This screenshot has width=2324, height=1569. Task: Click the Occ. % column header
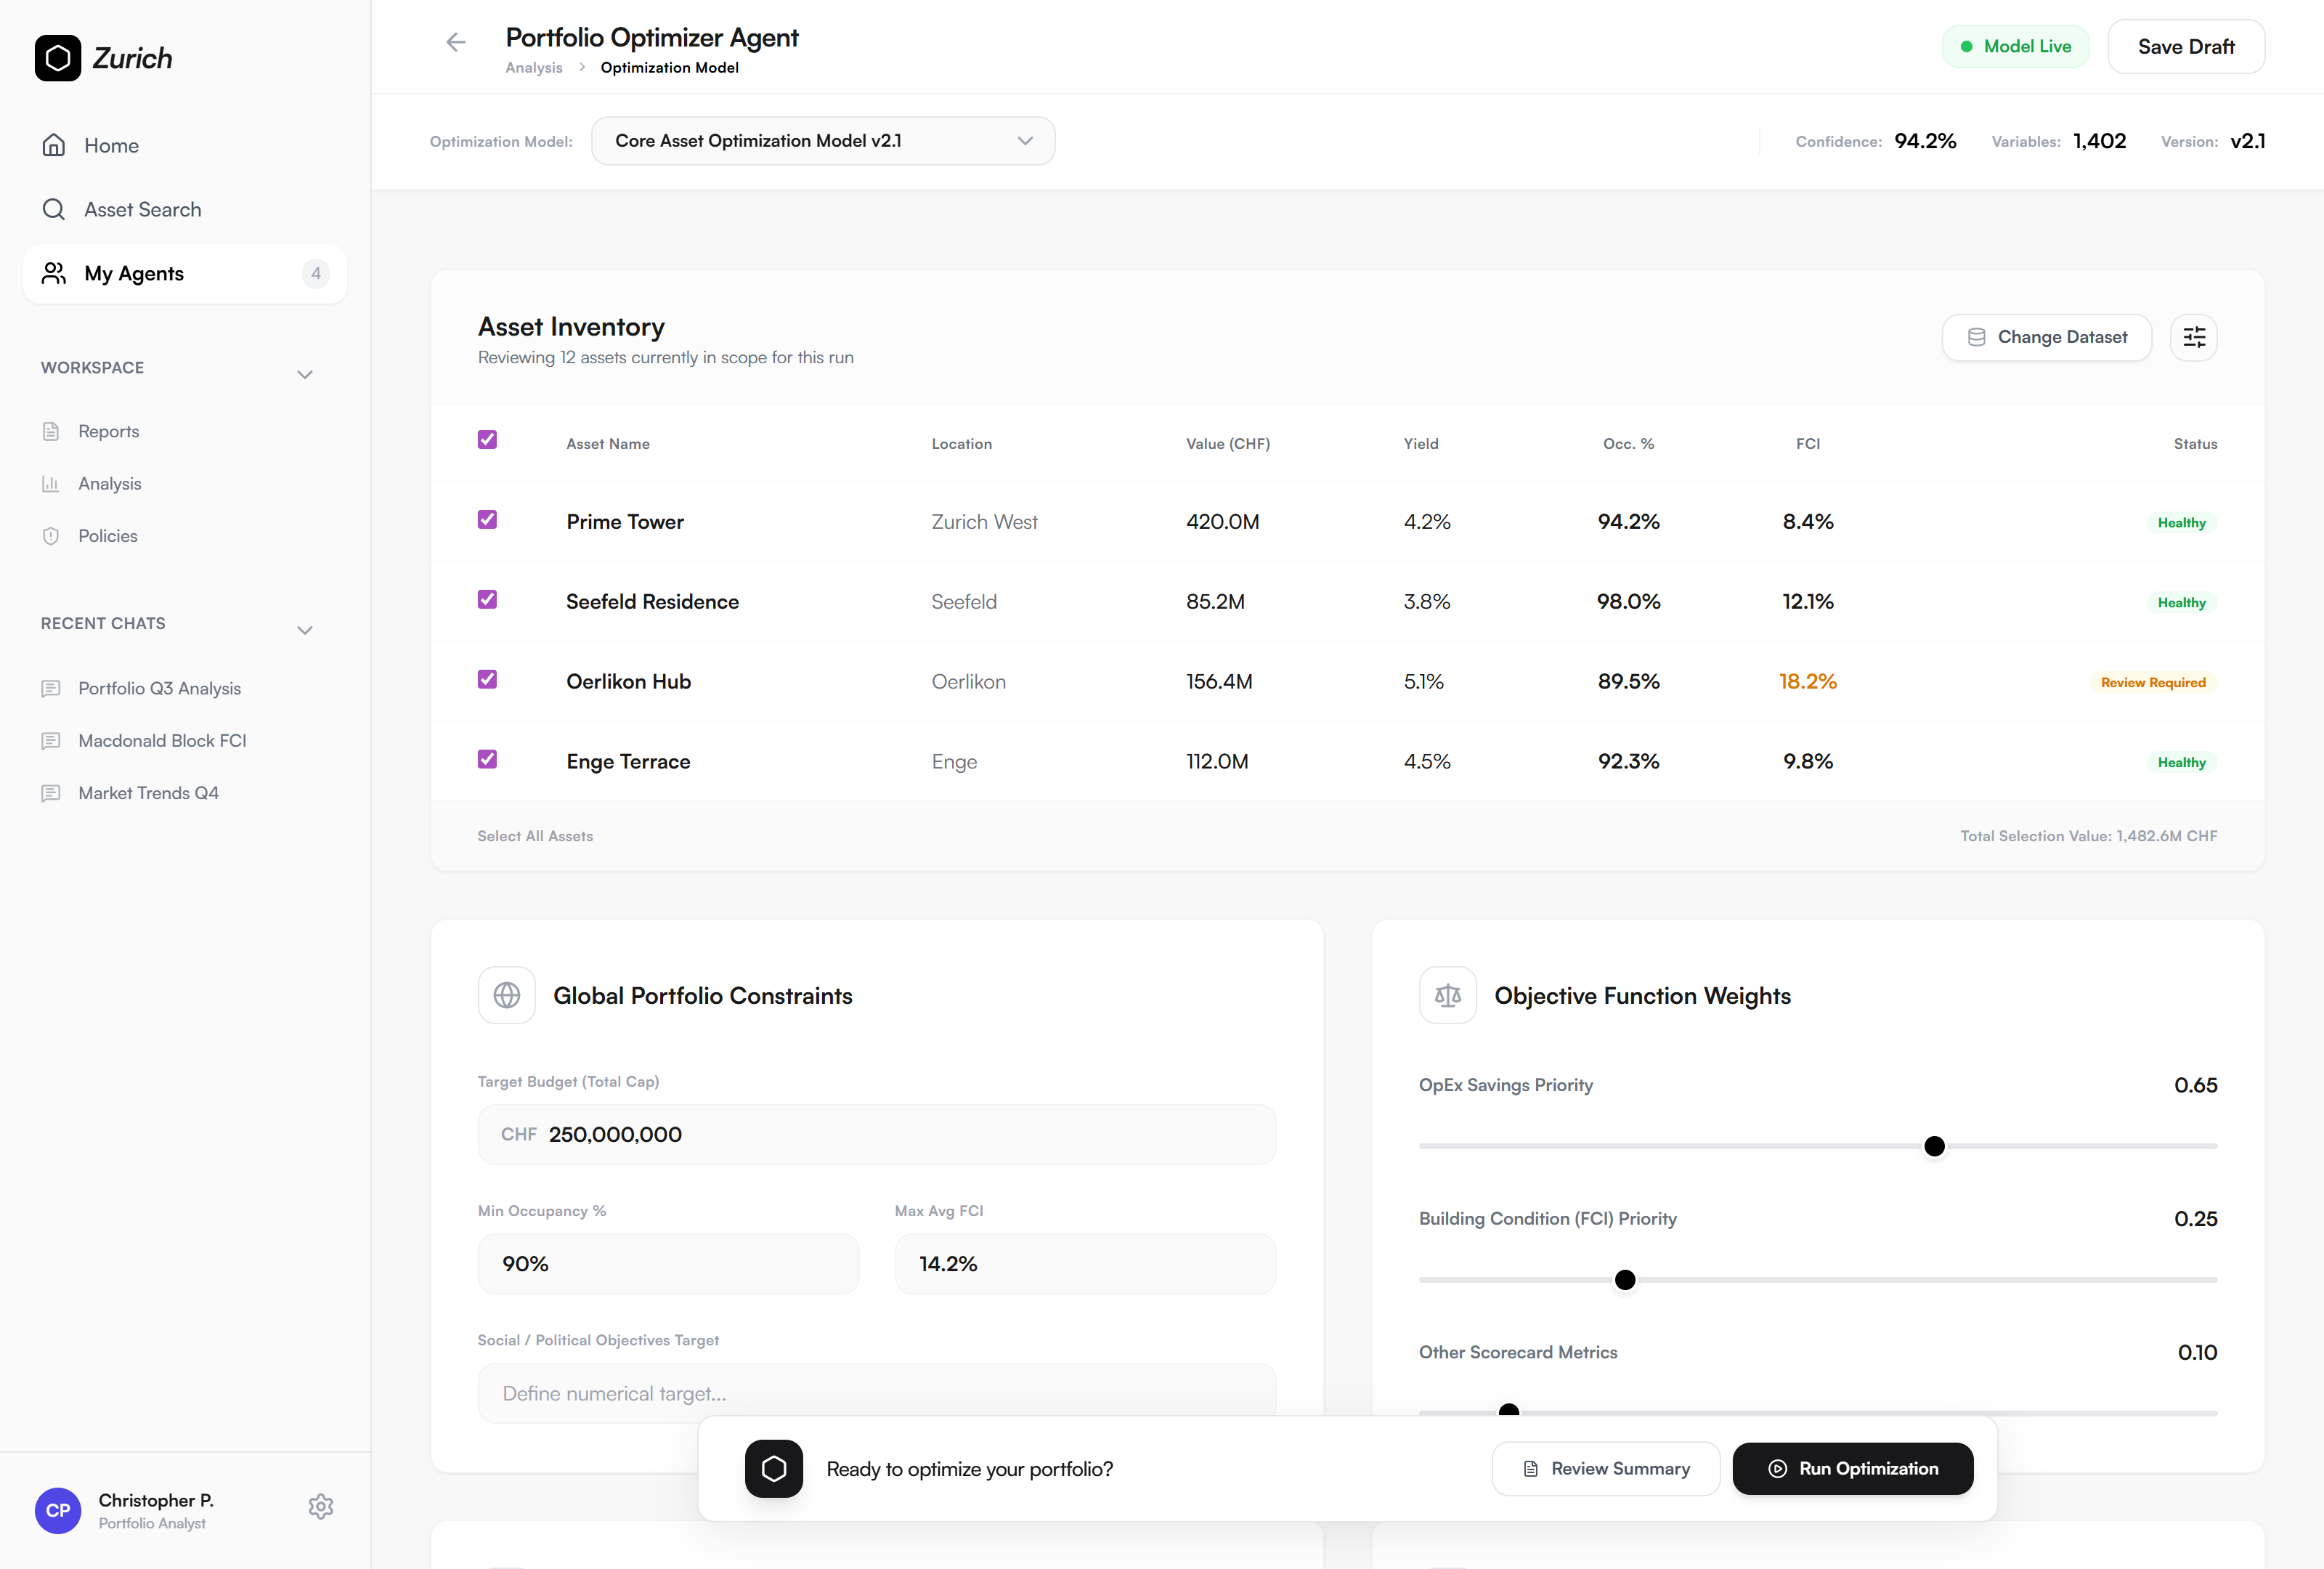coord(1629,444)
